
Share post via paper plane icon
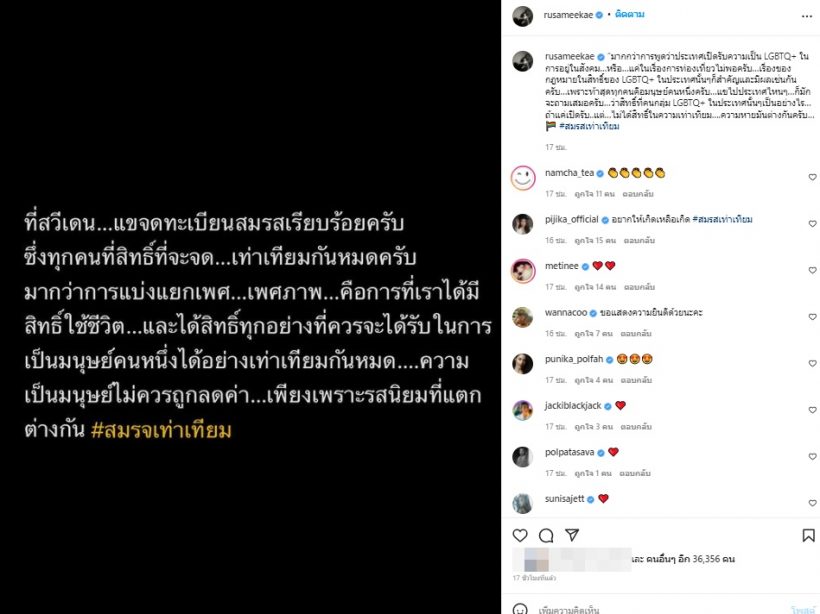[572, 535]
